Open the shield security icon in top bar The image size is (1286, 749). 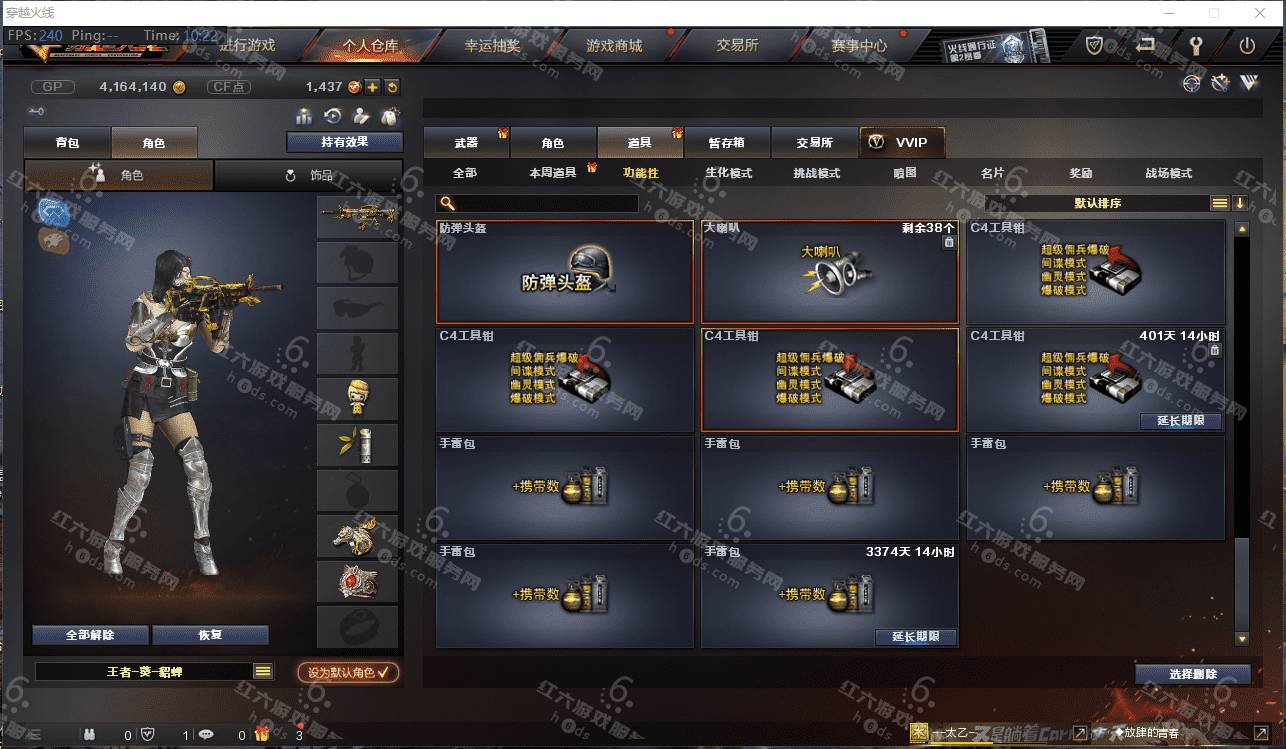pyautogui.click(x=1095, y=46)
